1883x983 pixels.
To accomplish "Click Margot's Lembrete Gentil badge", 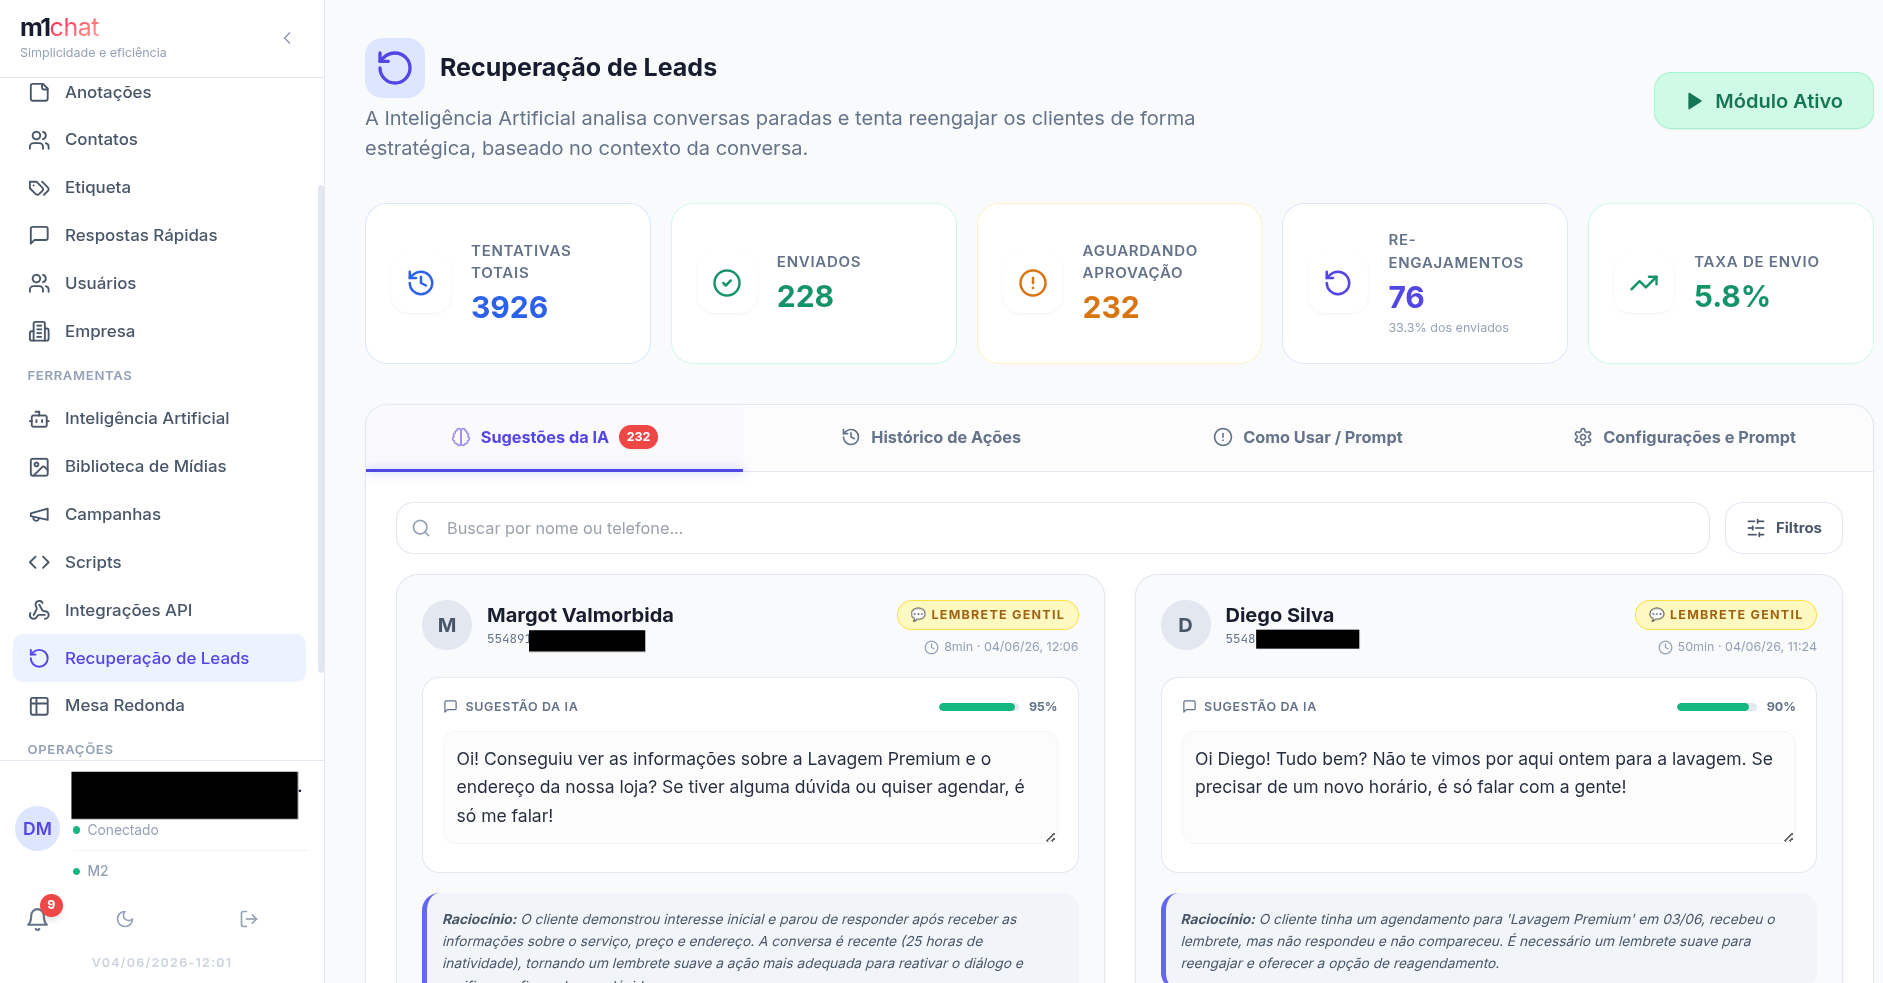I will click(988, 615).
